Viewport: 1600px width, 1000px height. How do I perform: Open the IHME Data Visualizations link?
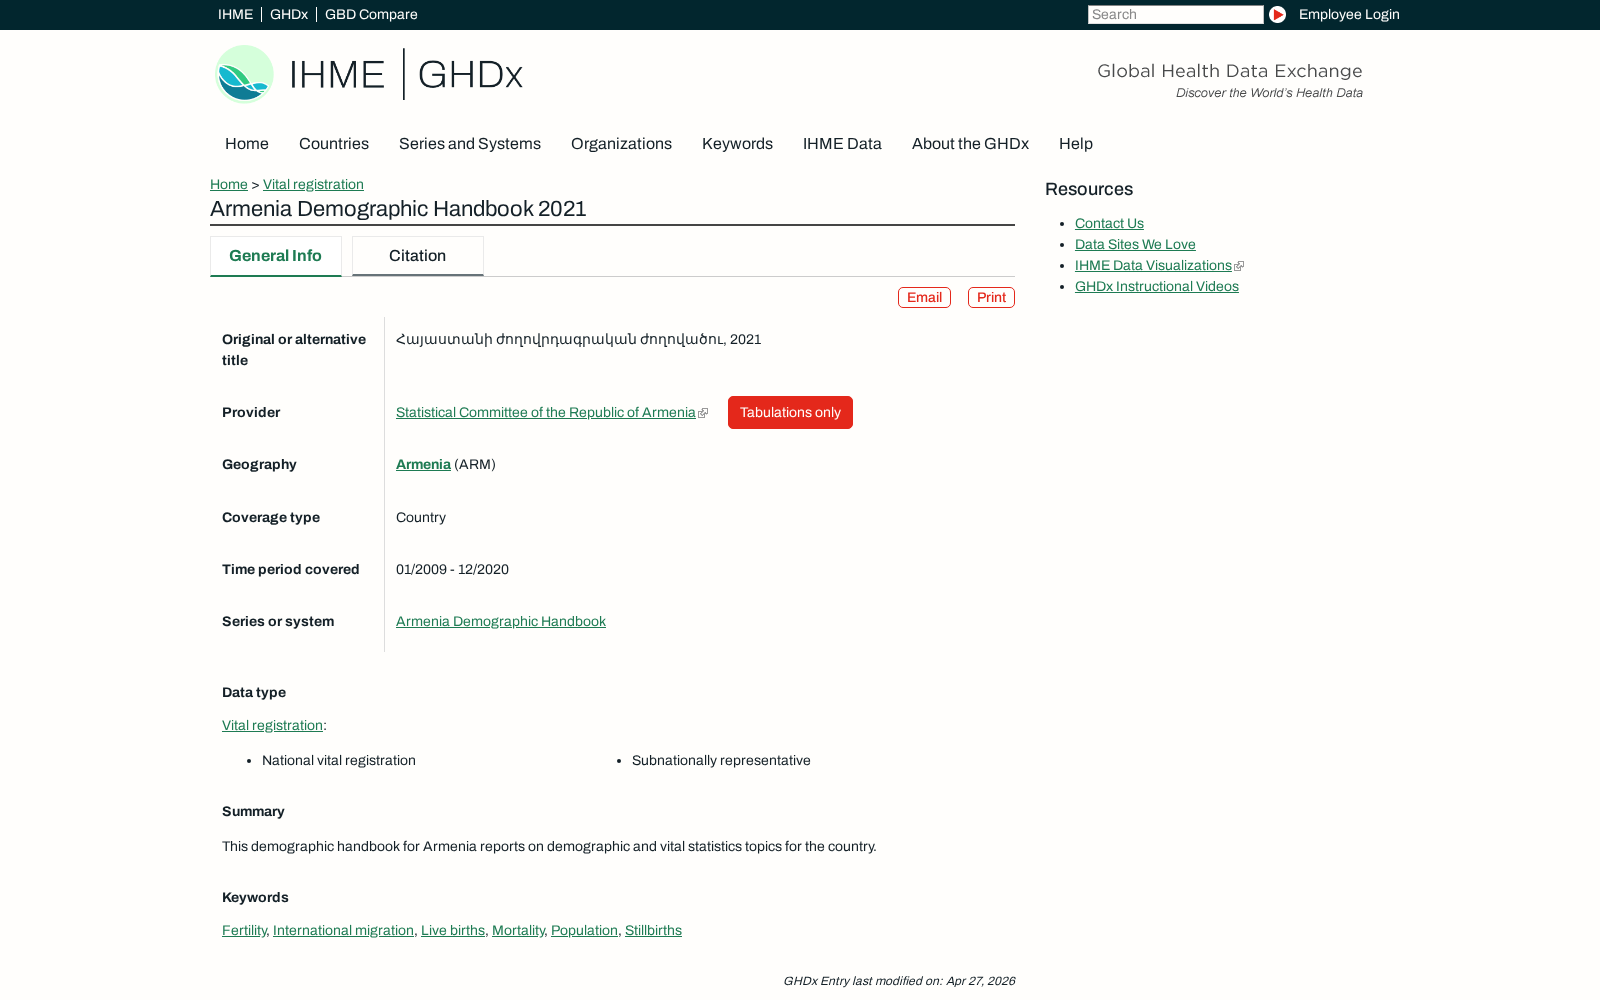click(x=1153, y=265)
